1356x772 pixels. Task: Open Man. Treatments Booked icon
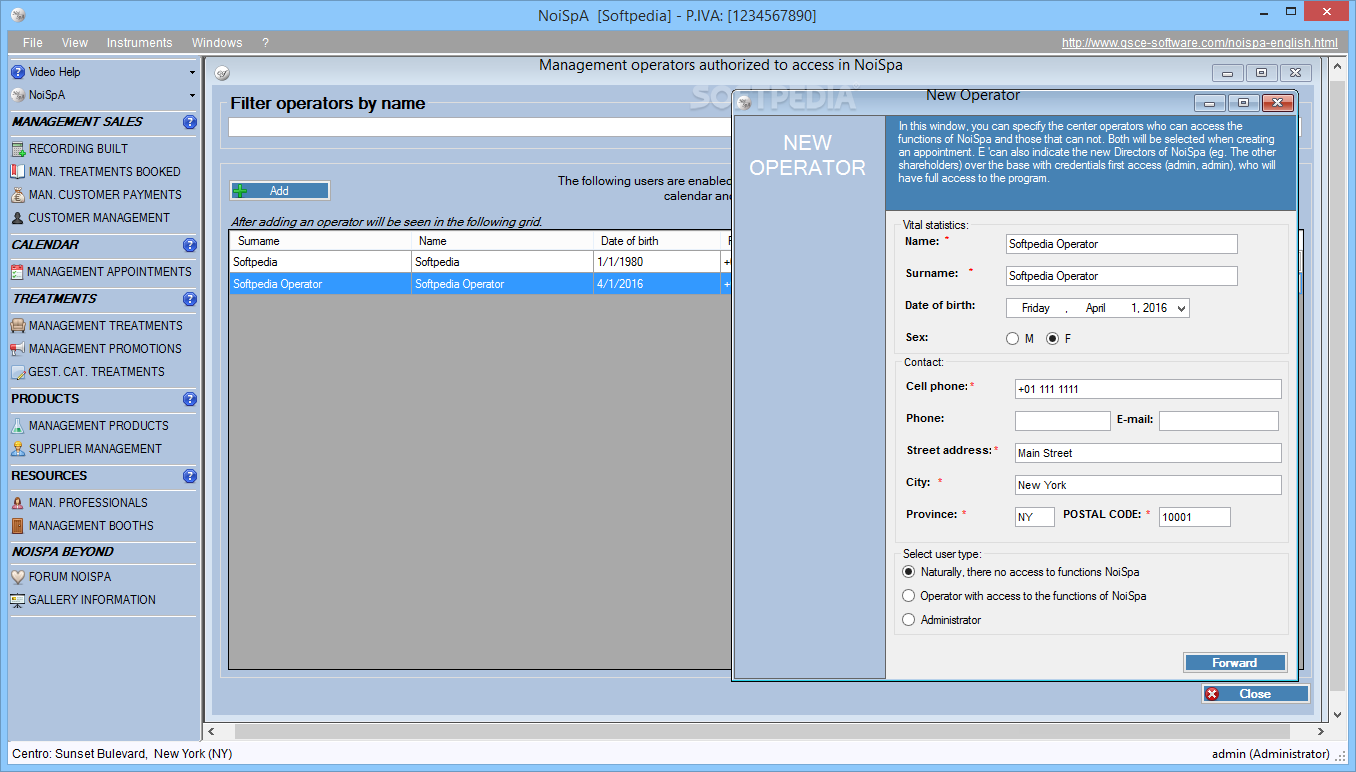tap(18, 172)
